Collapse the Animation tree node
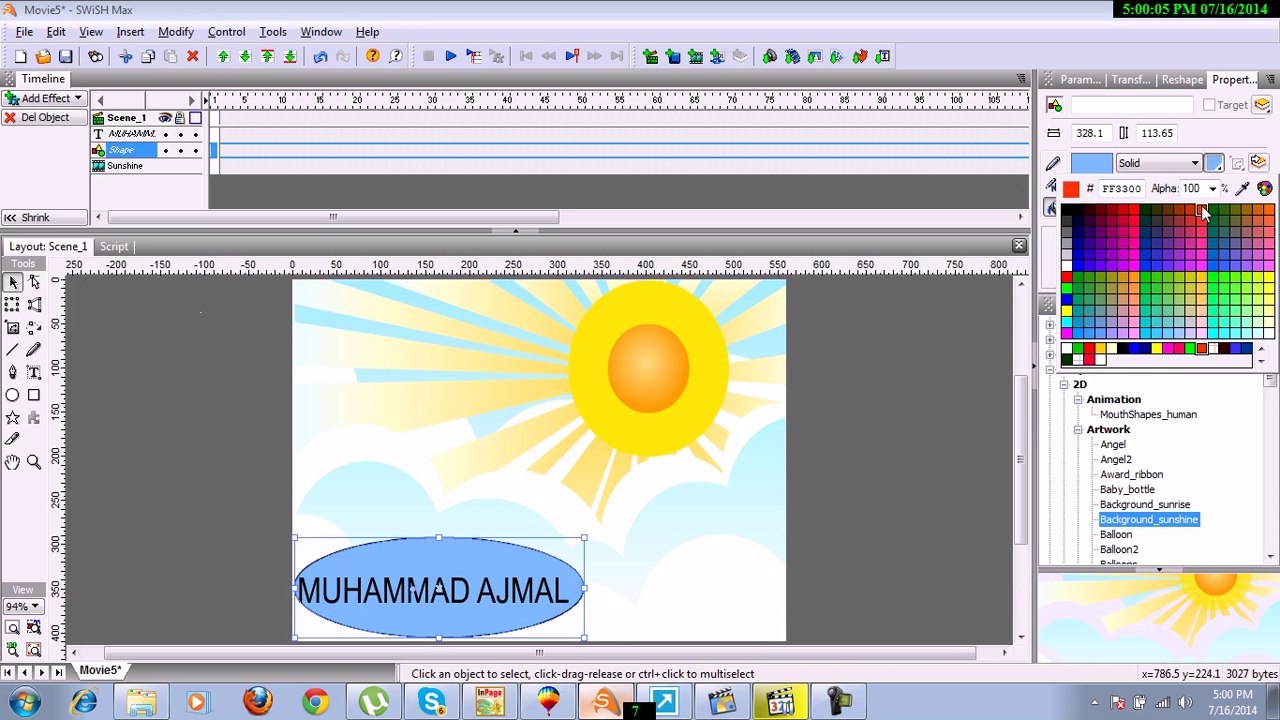The width and height of the screenshot is (1280, 720). (x=1078, y=400)
